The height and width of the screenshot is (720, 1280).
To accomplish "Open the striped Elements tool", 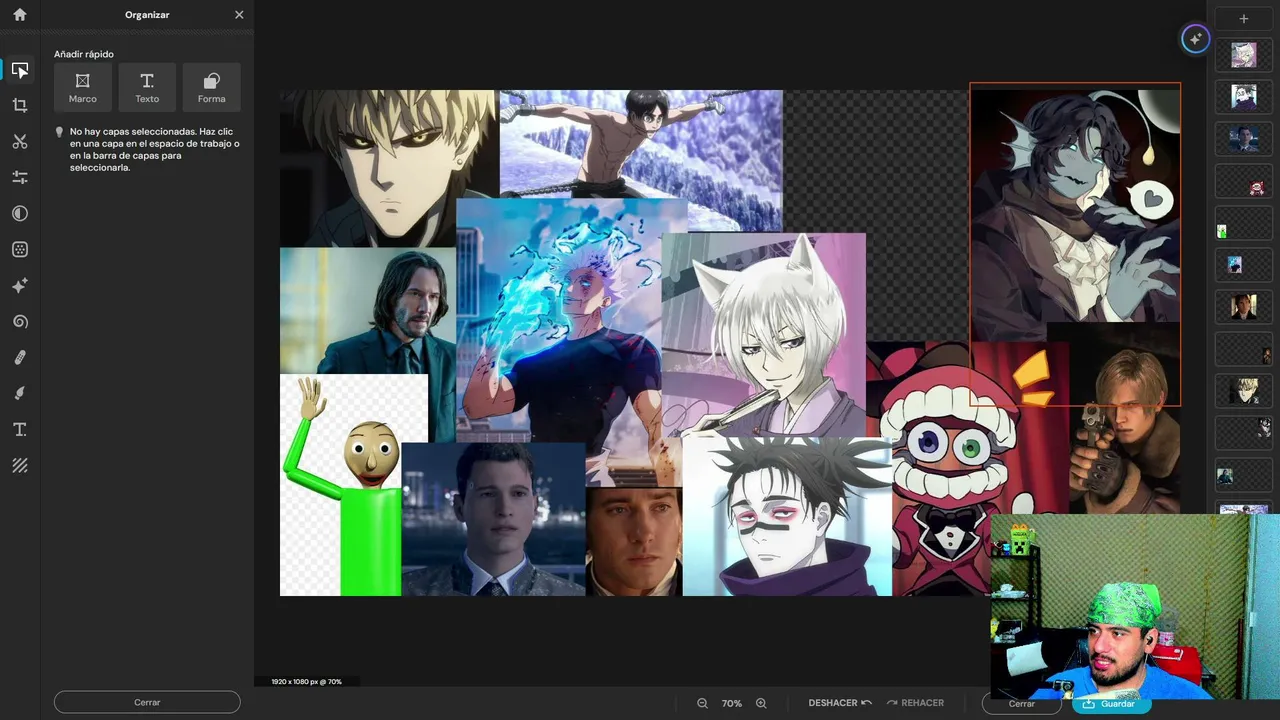I will (x=20, y=465).
